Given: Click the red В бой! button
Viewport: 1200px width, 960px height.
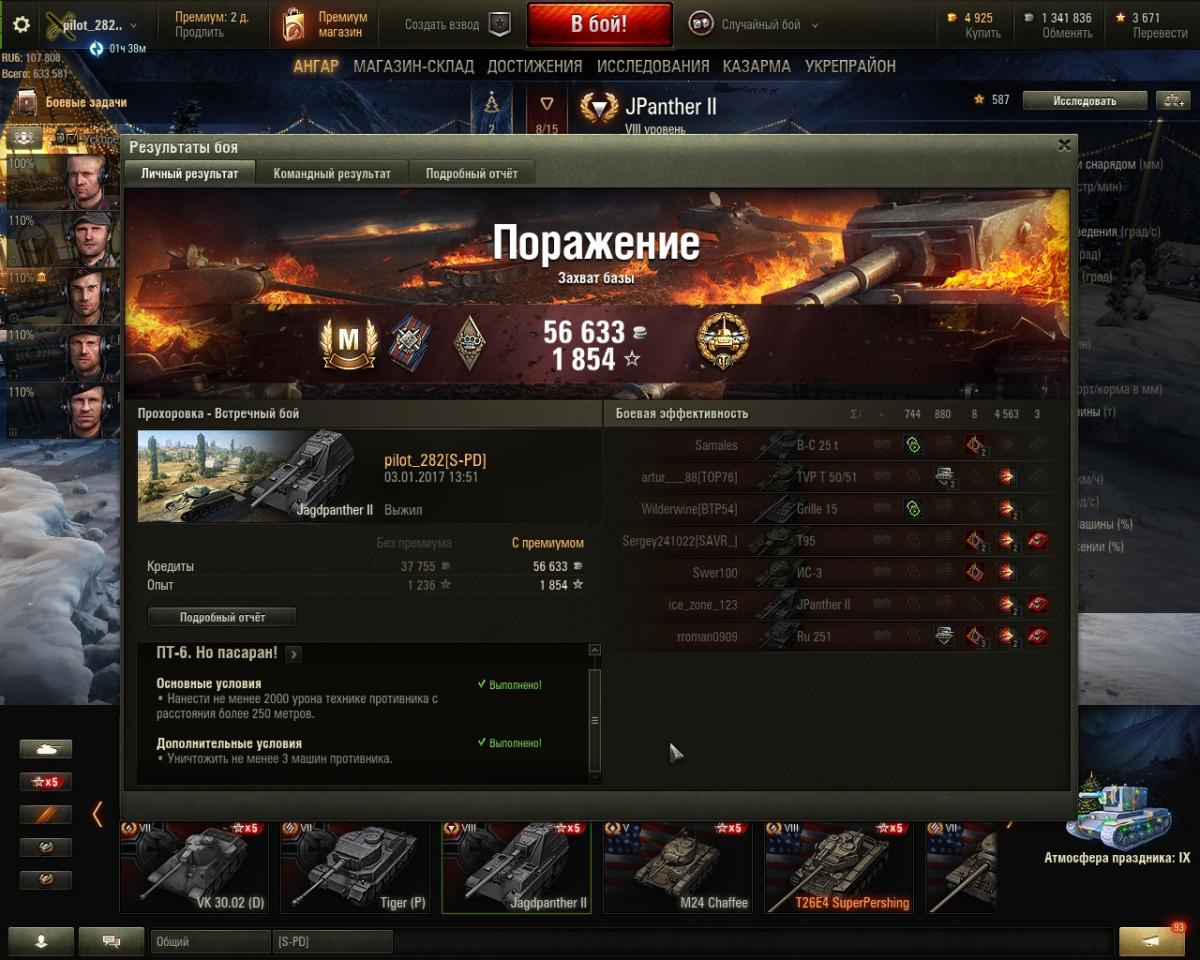Looking at the screenshot, I should pos(599,25).
